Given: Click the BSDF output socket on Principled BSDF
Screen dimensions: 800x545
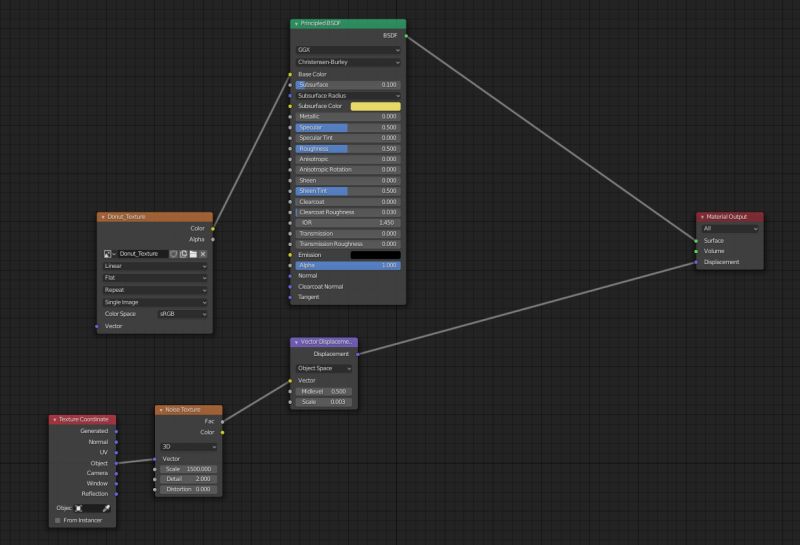Looking at the screenshot, I should [x=406, y=36].
